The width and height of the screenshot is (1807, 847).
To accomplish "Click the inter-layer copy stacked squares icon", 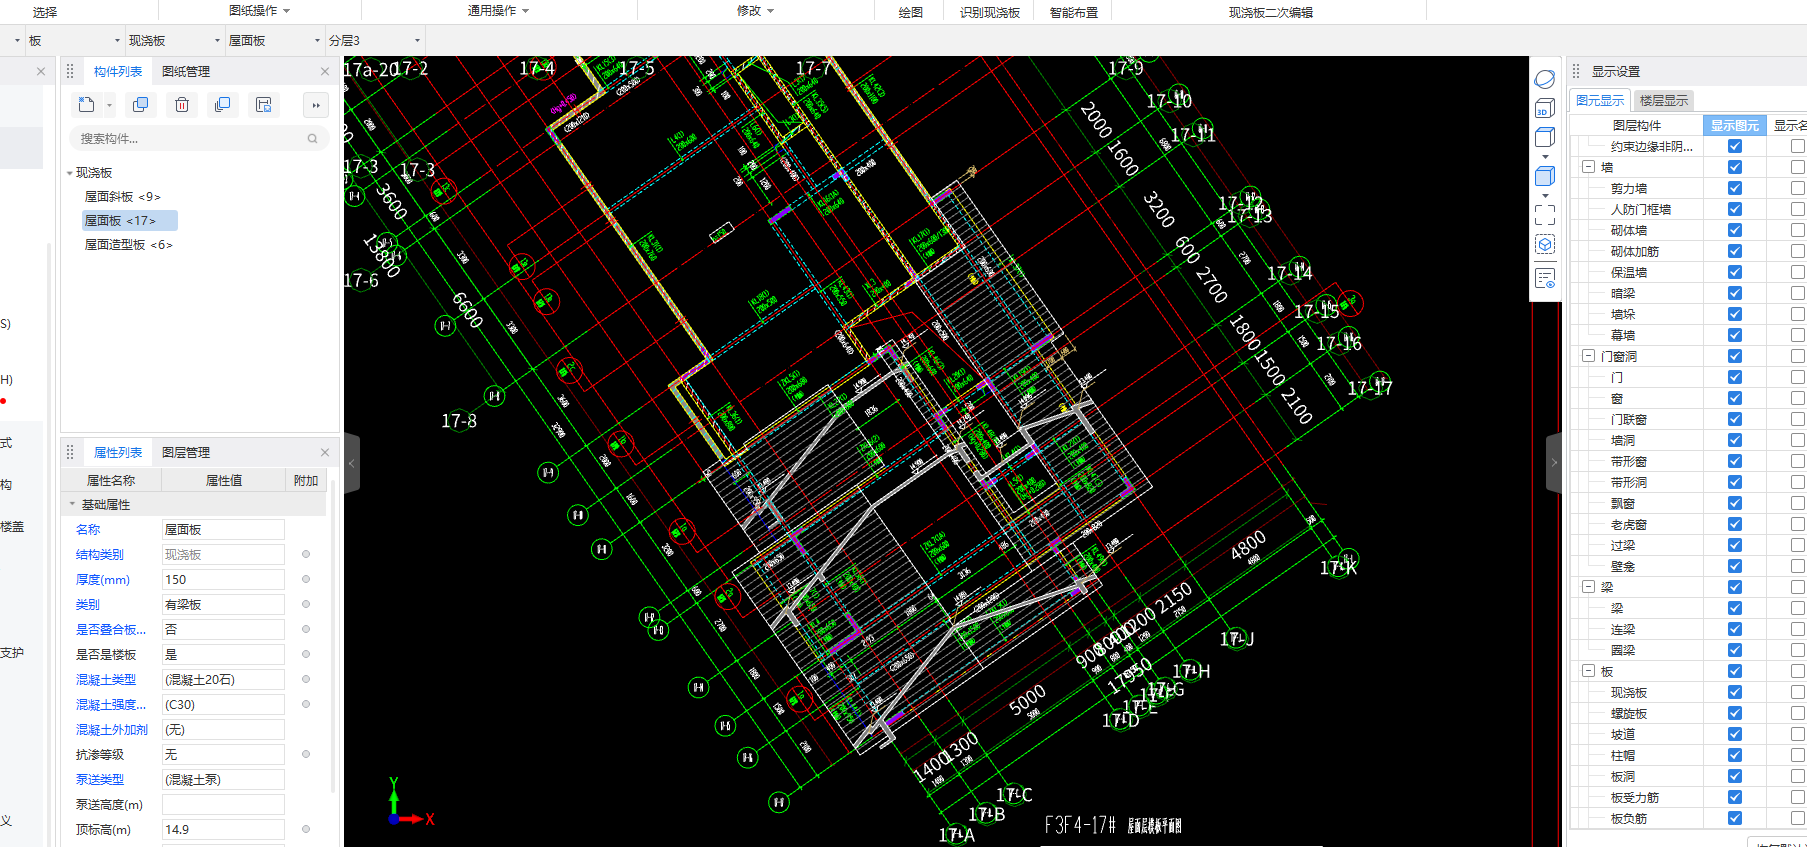I will coord(223,105).
